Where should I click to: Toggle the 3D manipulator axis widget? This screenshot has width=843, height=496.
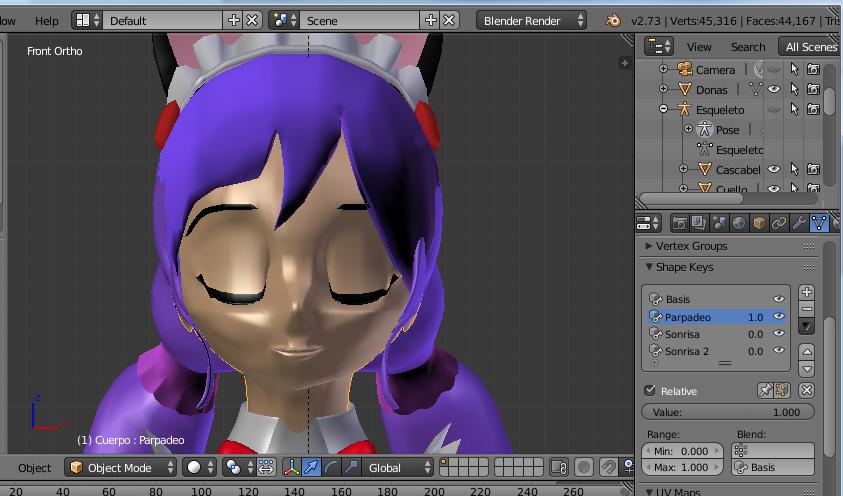pos(291,467)
